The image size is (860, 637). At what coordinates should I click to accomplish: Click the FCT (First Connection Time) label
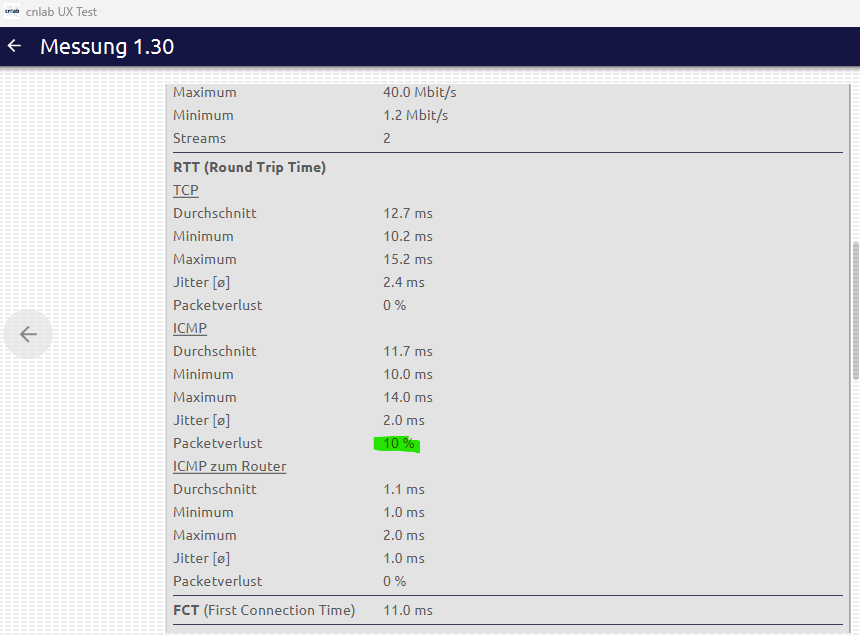[x=264, y=610]
